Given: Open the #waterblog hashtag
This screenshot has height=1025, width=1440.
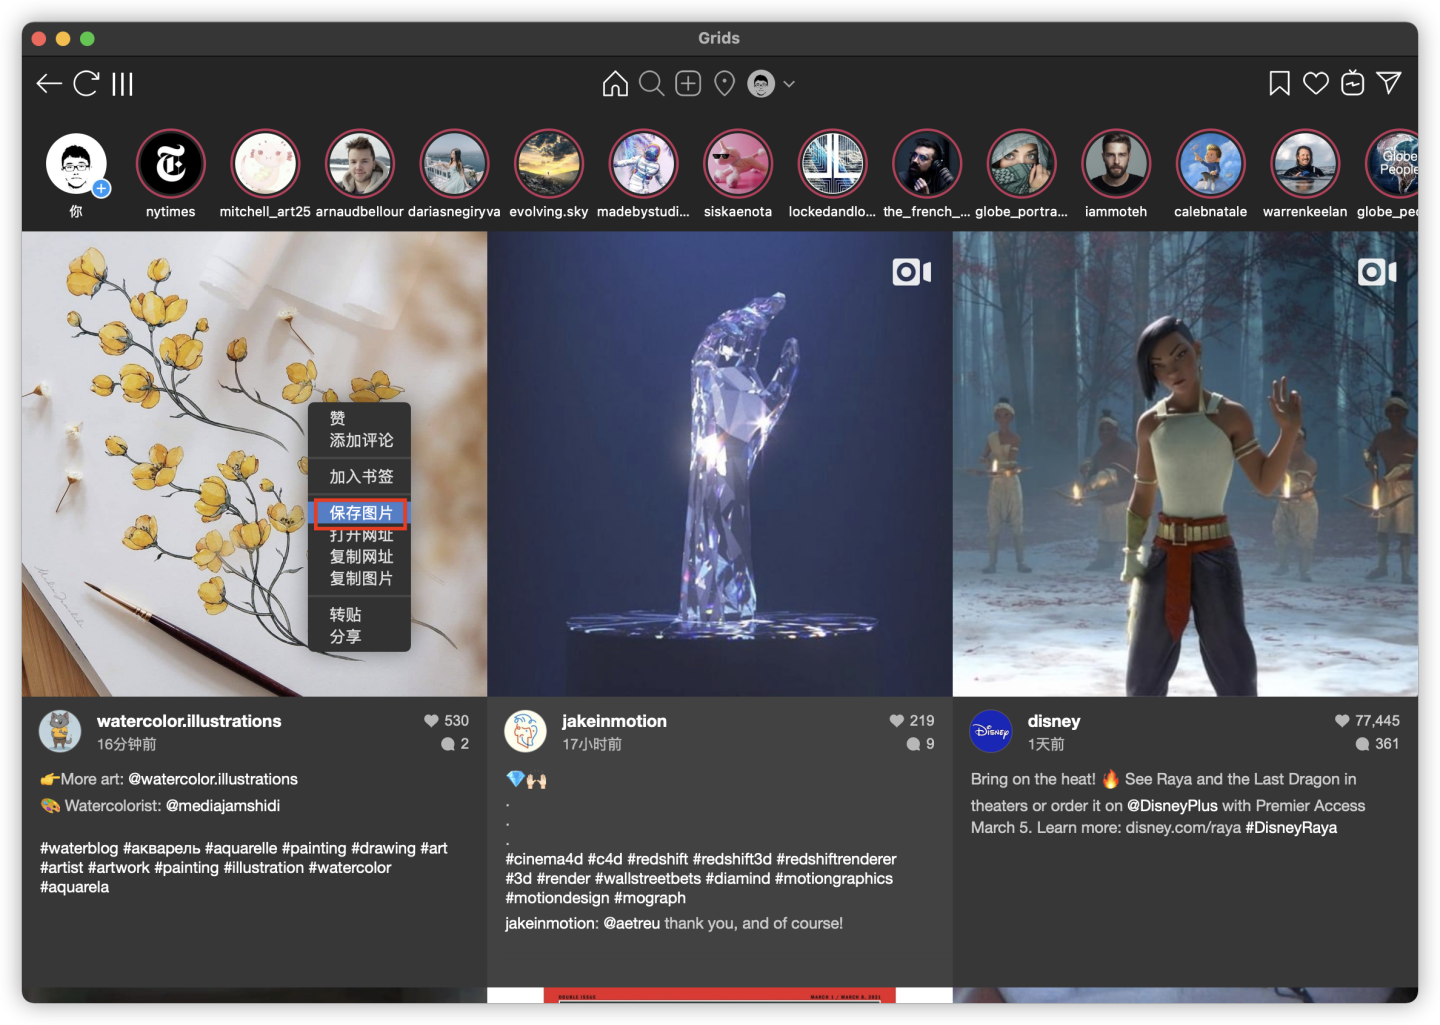Looking at the screenshot, I should pos(79,848).
